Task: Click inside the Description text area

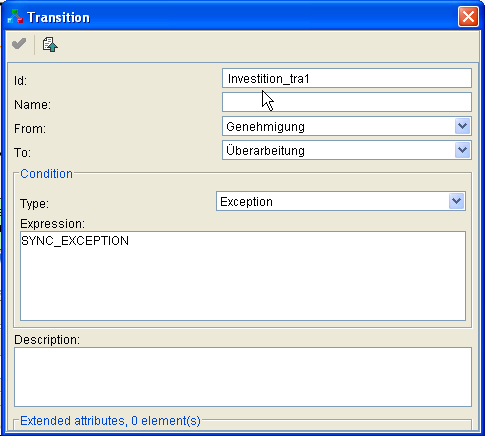Action: point(243,377)
